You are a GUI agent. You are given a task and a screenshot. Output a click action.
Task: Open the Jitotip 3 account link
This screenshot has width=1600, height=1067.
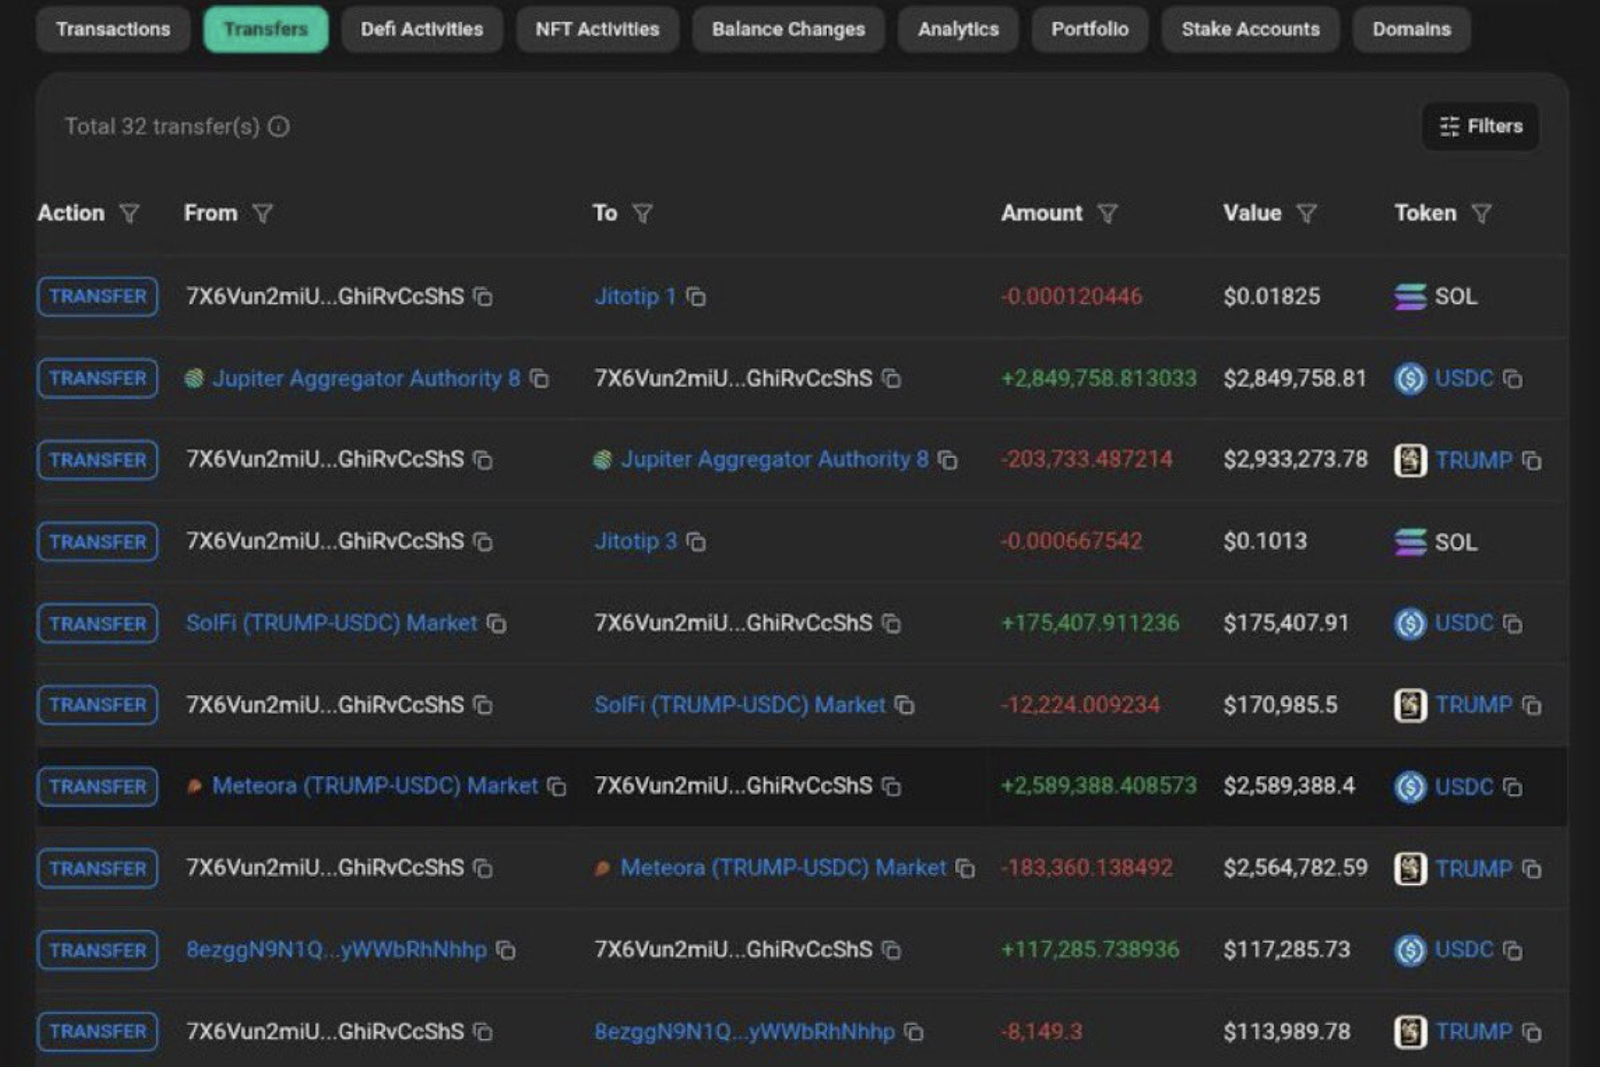coord(636,541)
